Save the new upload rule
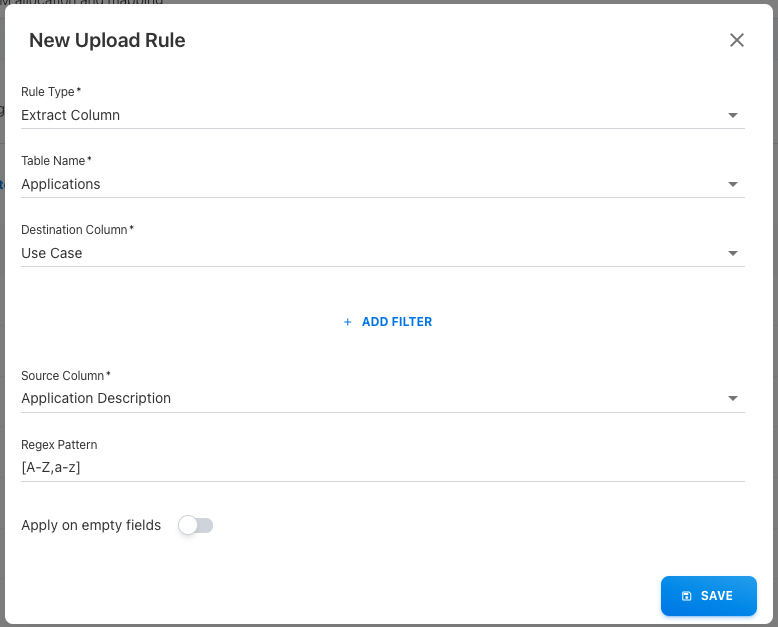This screenshot has height=627, width=778. click(x=708, y=596)
